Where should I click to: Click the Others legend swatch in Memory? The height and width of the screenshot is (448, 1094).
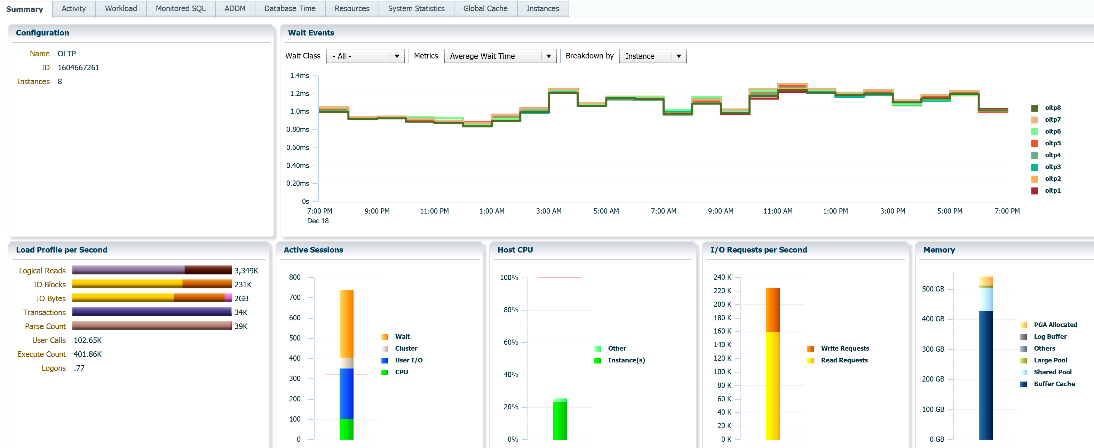click(x=1023, y=348)
